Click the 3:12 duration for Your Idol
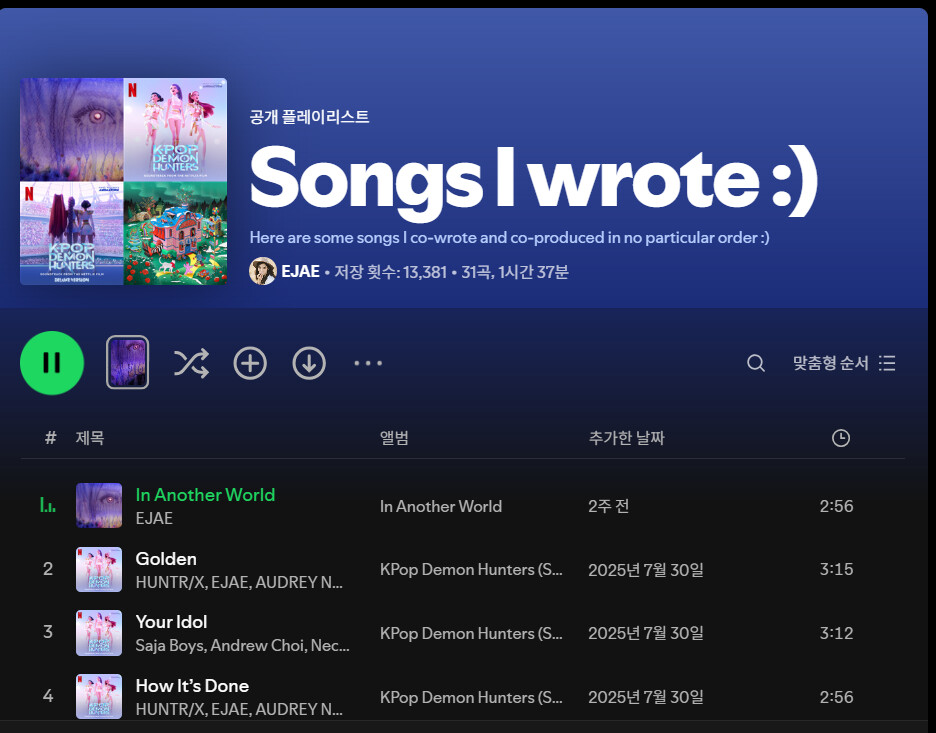This screenshot has height=733, width=936. click(x=836, y=633)
